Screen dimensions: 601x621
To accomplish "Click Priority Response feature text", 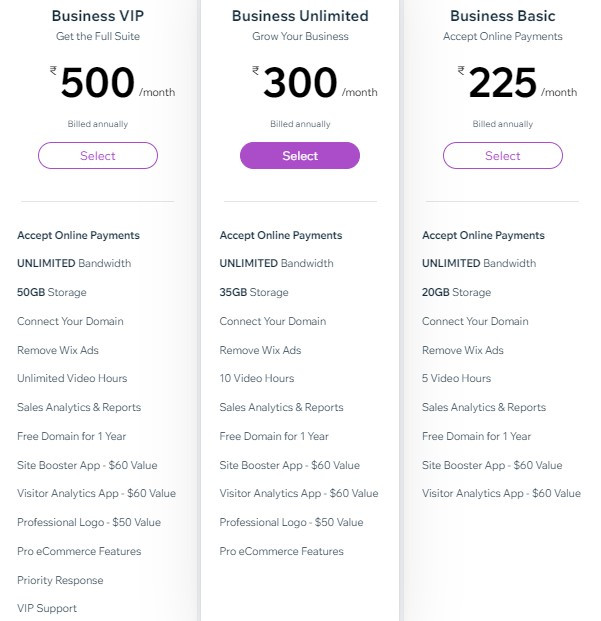I will pos(60,580).
